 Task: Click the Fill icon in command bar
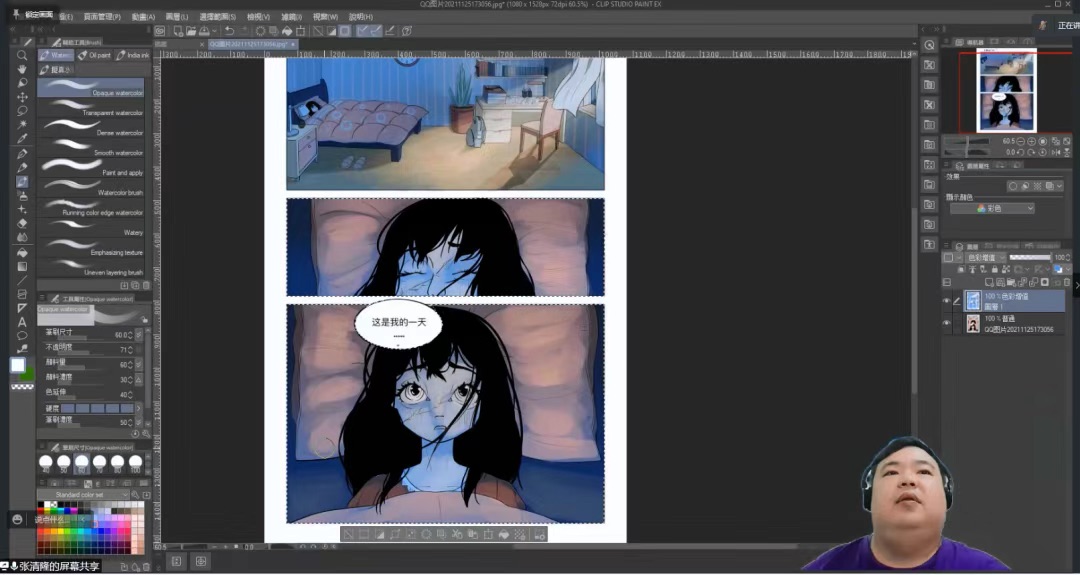pyautogui.click(x=287, y=31)
